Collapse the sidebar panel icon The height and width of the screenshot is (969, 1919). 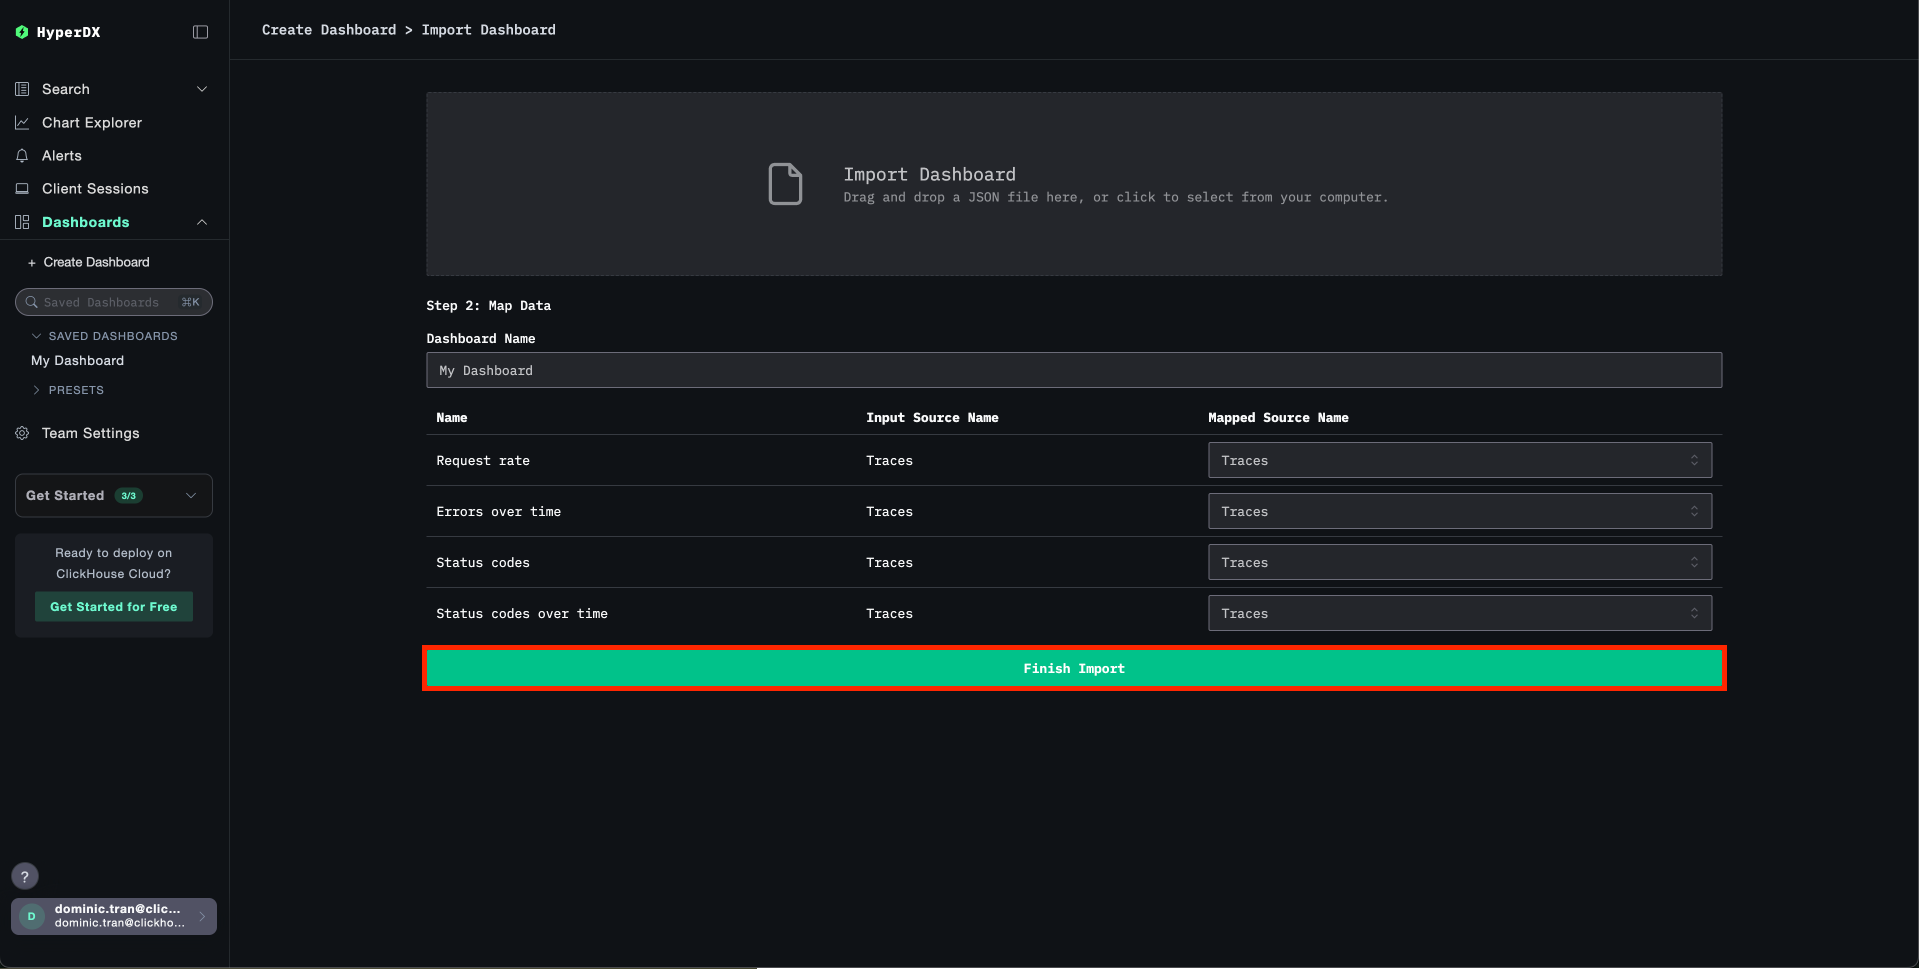click(x=200, y=32)
